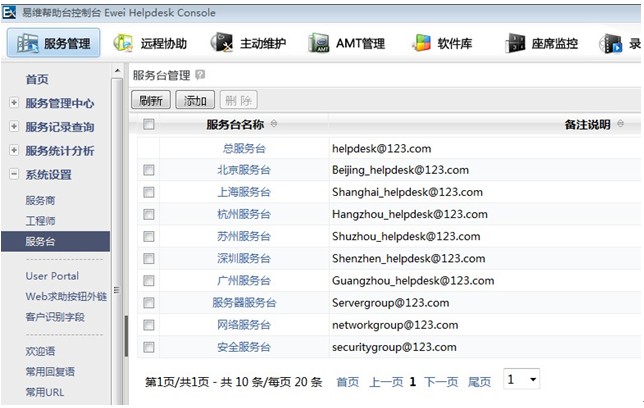Sort by the 服务台名称 column arrow icon
The width and height of the screenshot is (644, 408).
(x=274, y=124)
